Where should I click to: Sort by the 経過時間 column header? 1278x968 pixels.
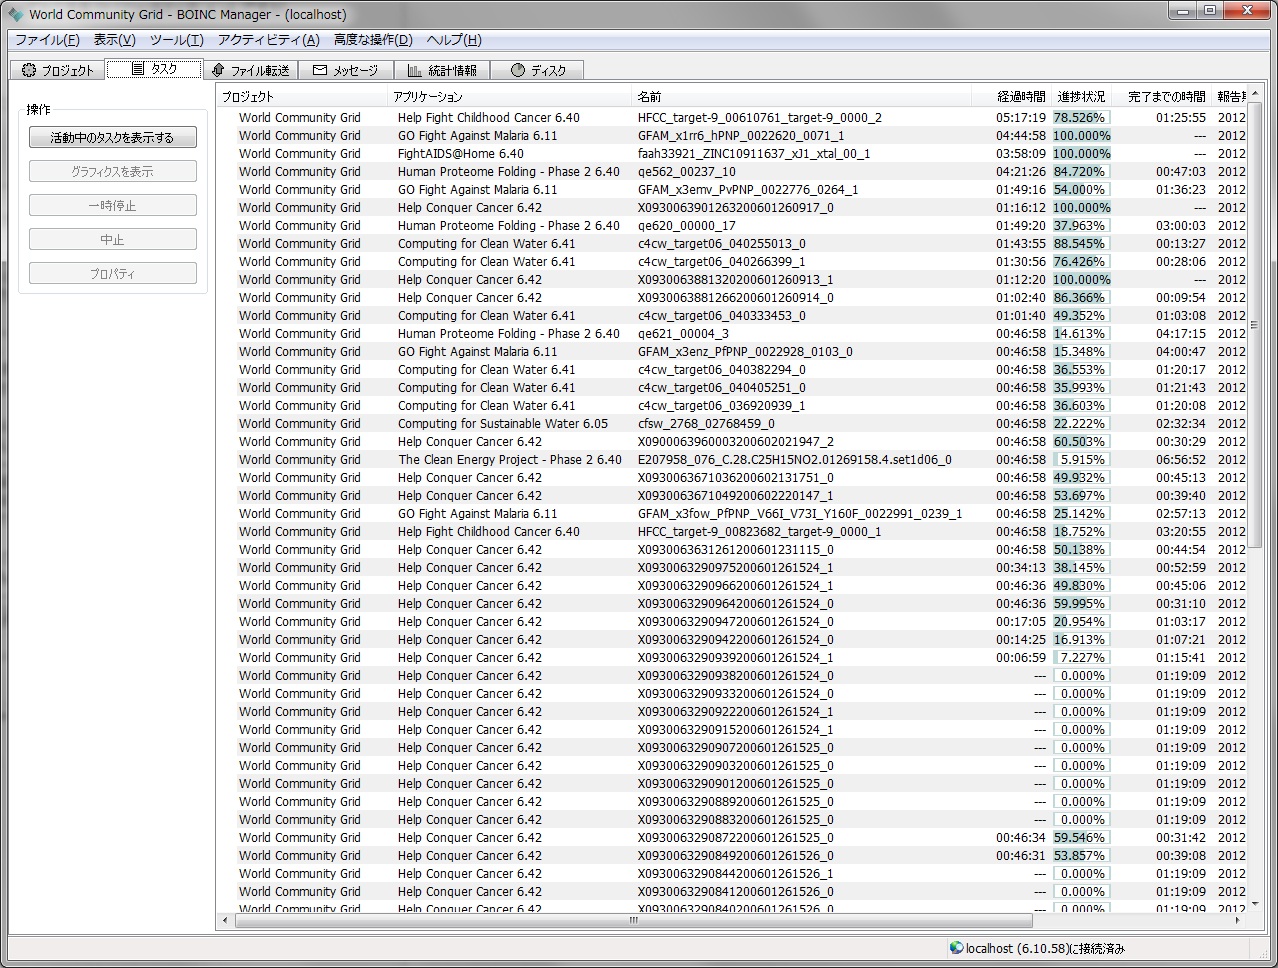pos(1020,97)
